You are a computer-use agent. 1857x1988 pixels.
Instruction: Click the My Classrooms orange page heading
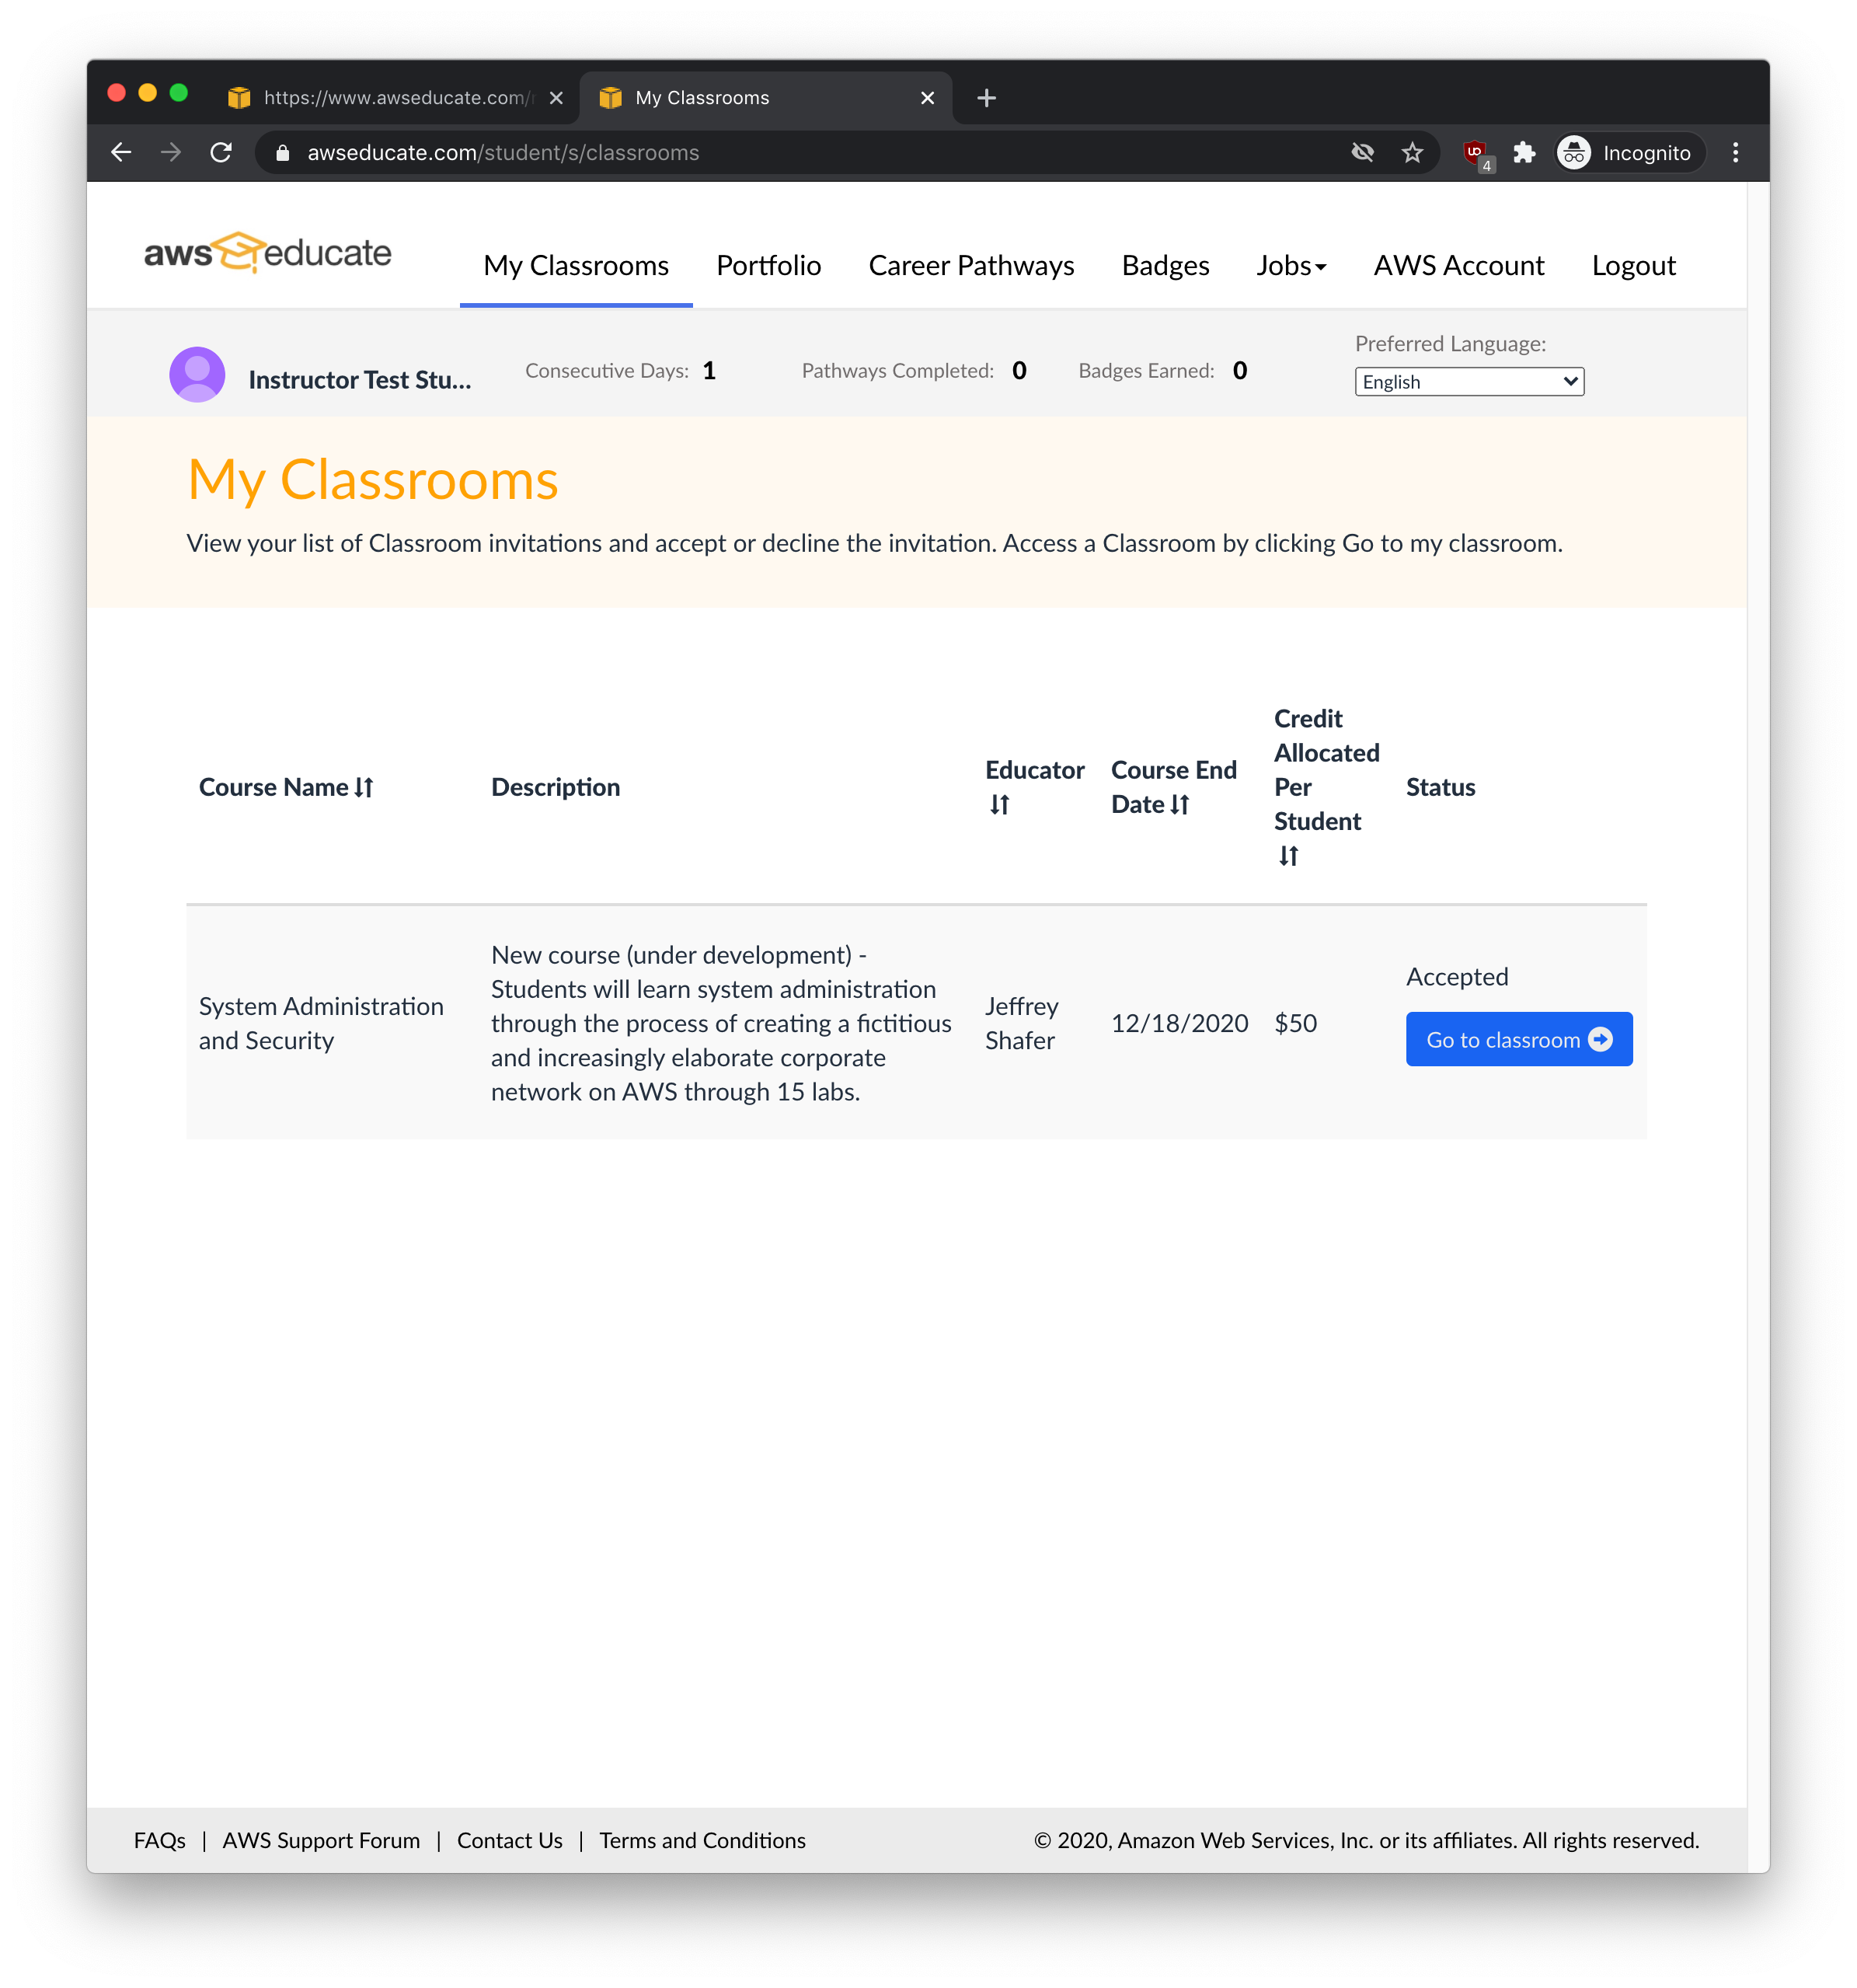coord(373,480)
